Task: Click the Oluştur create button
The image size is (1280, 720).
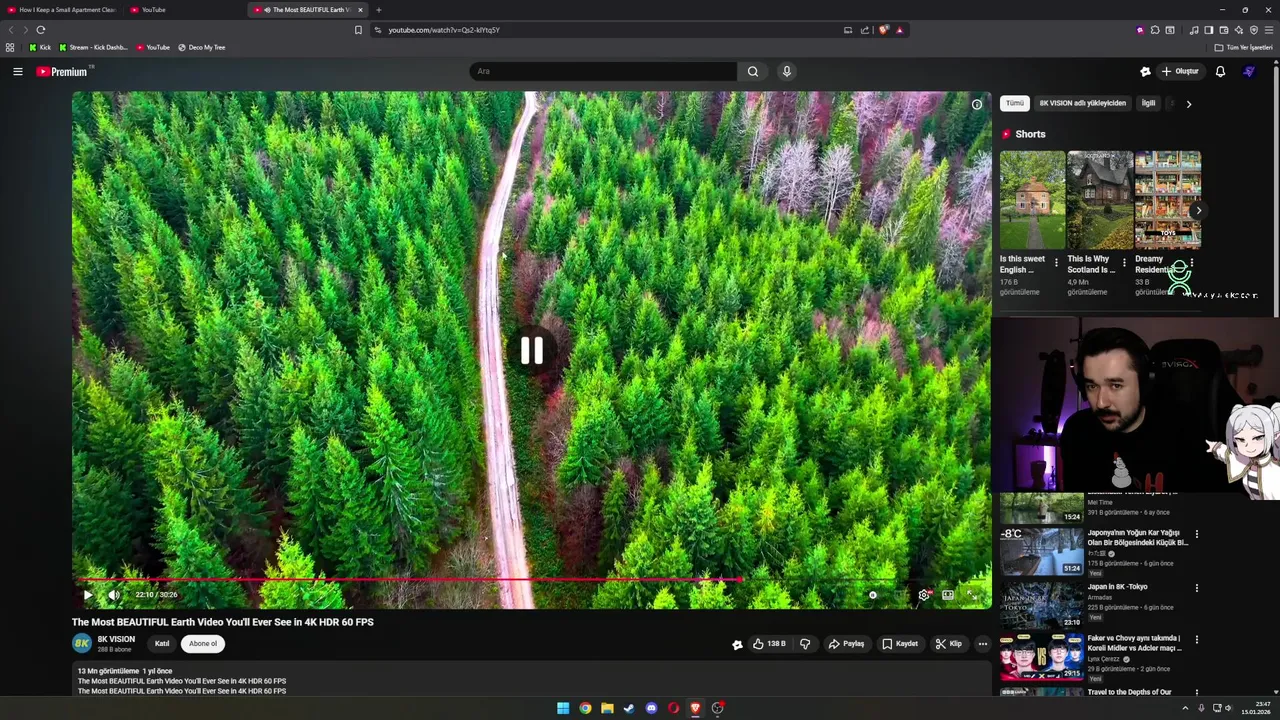Action: coord(1180,71)
